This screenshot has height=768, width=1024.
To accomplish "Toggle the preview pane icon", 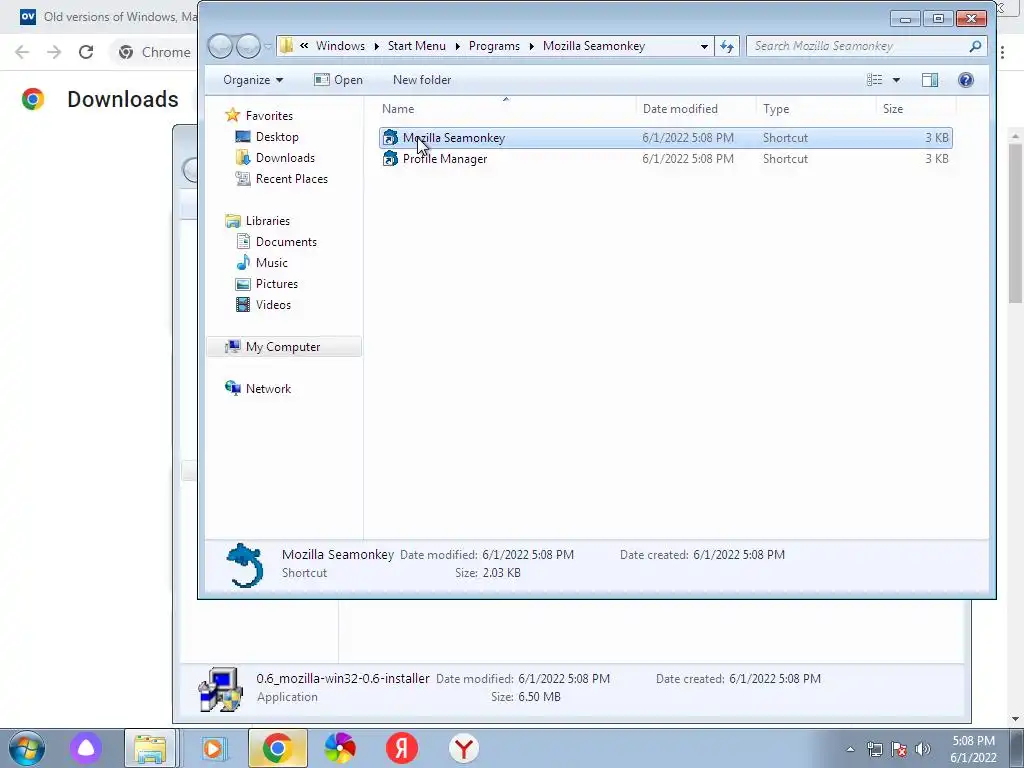I will (930, 80).
